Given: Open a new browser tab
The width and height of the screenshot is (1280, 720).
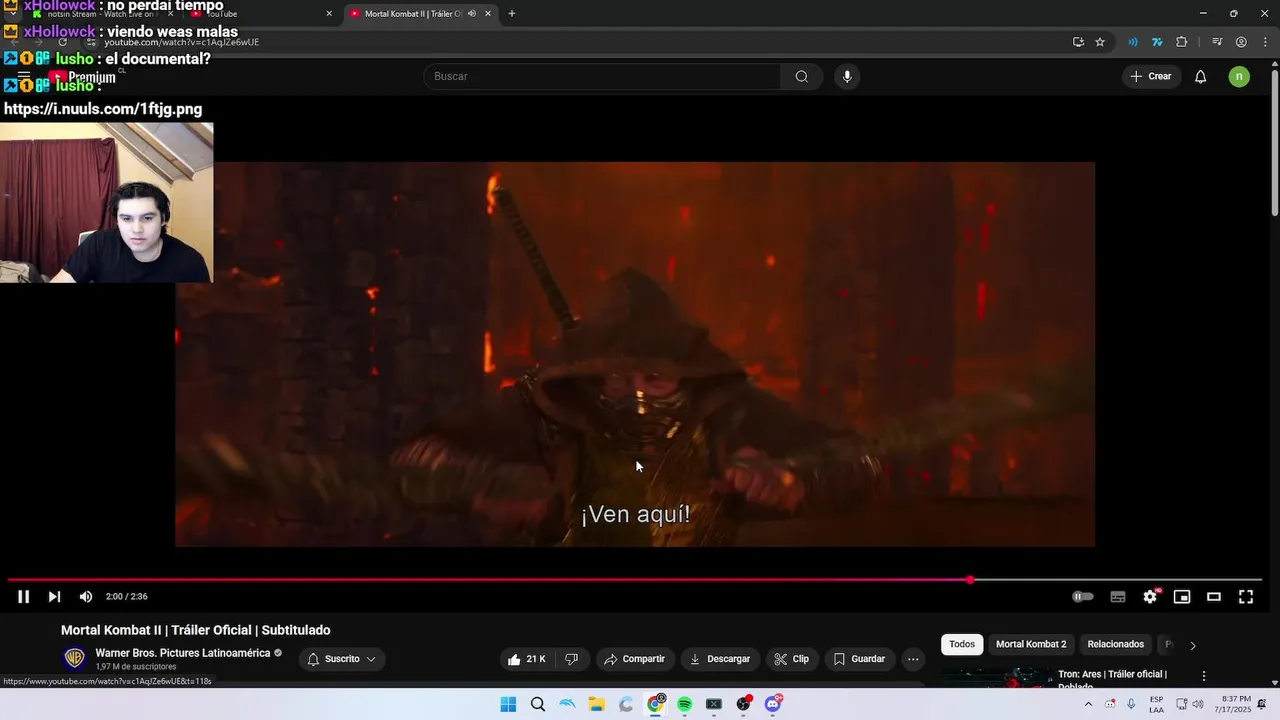Looking at the screenshot, I should point(512,14).
